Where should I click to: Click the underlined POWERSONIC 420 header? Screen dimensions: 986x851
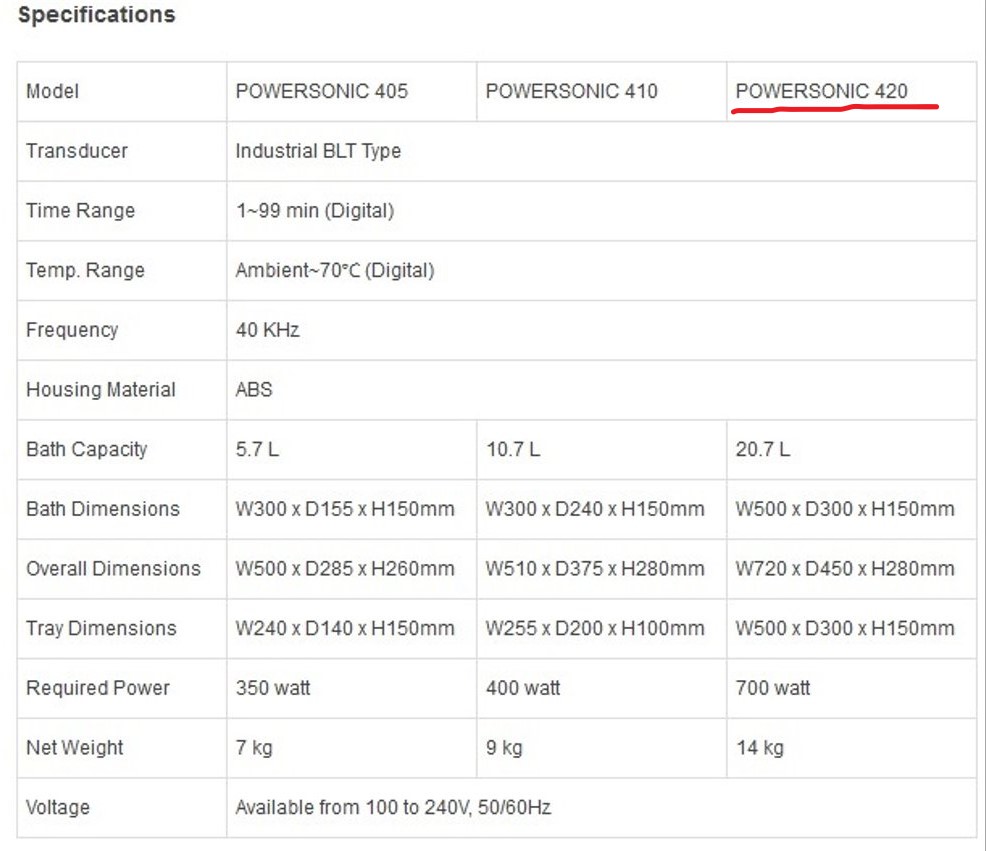(821, 92)
